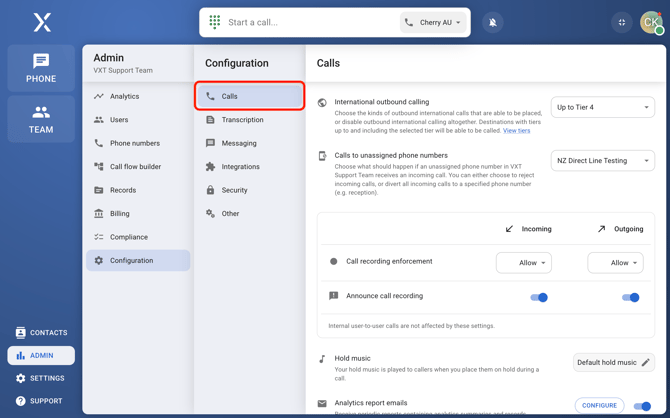Click the Analytics trend line icon
Screen dimensions: 670x418
tap(99, 96)
